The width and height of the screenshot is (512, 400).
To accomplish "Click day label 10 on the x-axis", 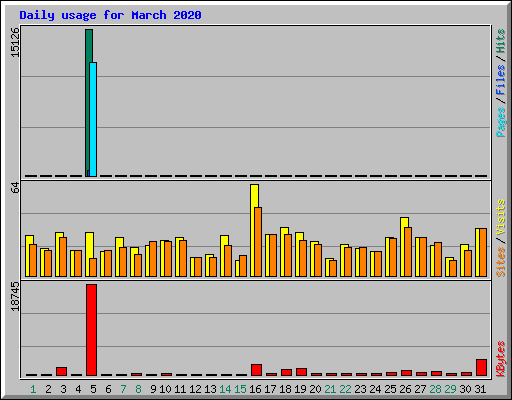I will click(165, 389).
